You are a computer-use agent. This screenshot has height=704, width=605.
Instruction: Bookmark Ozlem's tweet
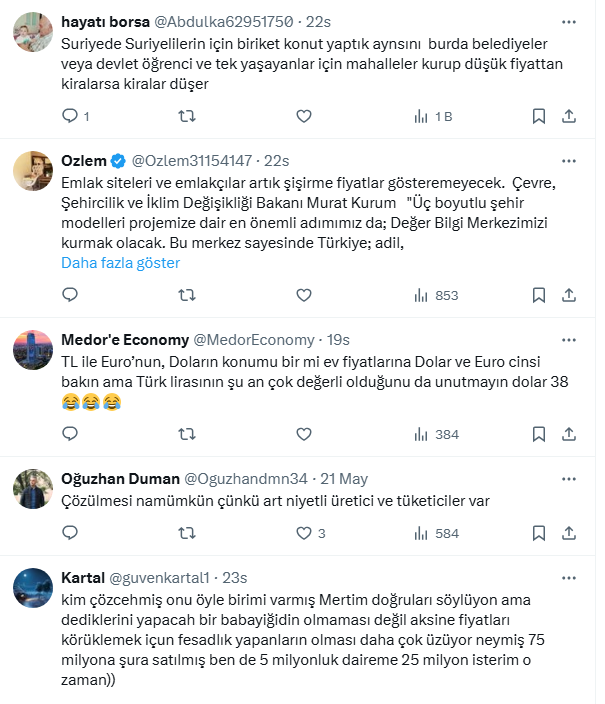click(539, 295)
